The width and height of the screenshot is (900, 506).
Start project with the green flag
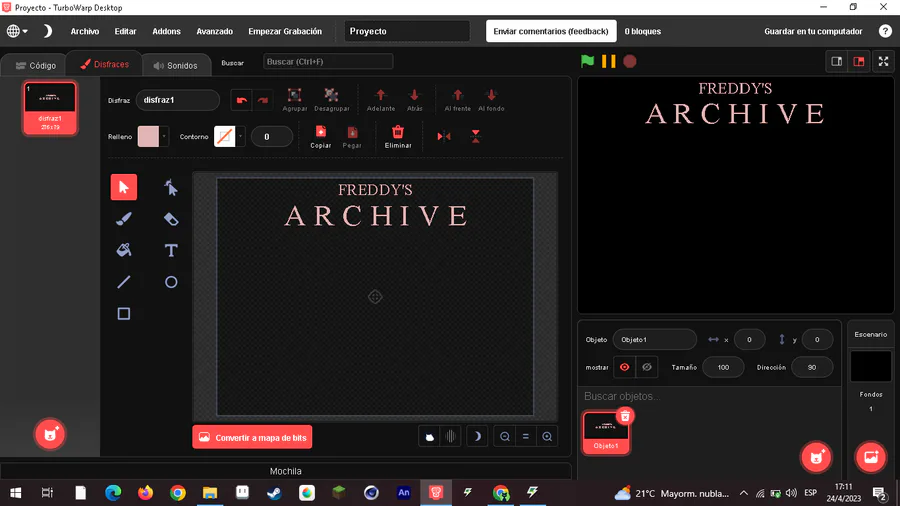tap(587, 61)
